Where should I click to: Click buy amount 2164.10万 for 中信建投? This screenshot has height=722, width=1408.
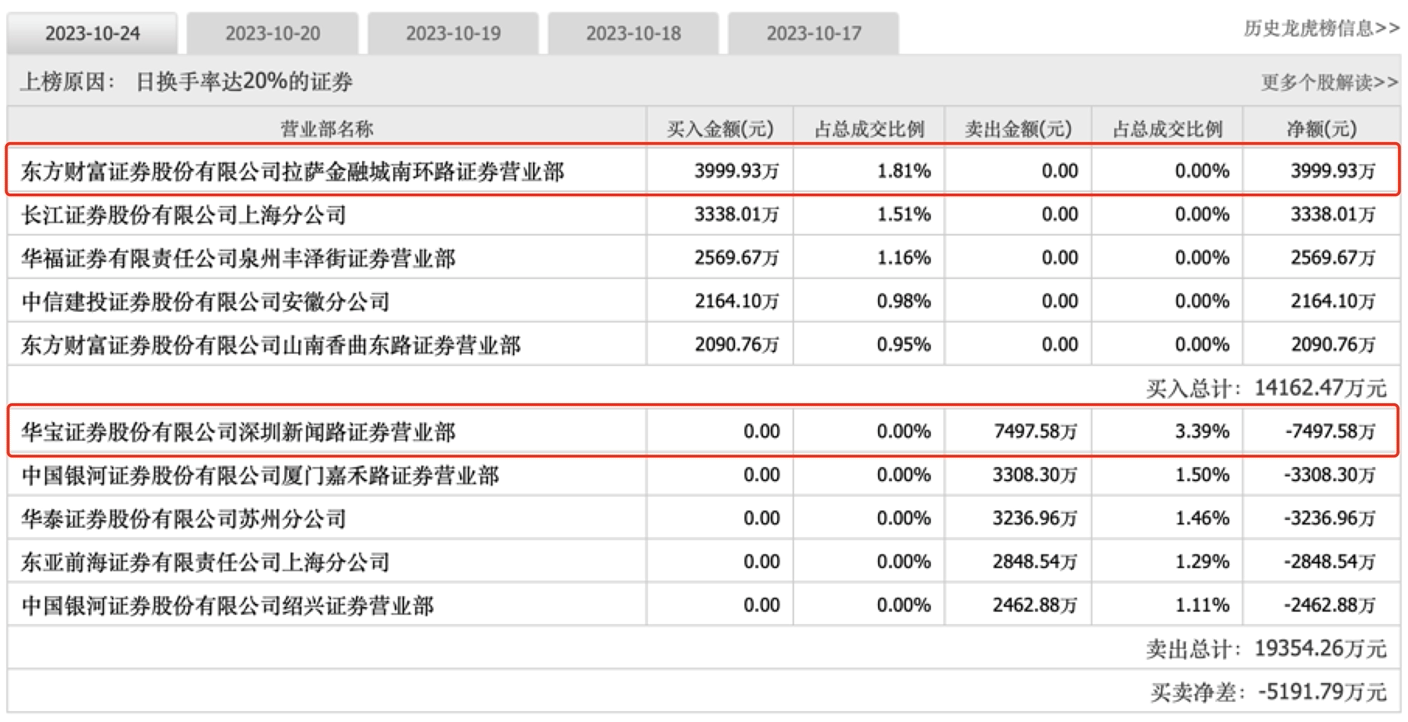[x=738, y=300]
